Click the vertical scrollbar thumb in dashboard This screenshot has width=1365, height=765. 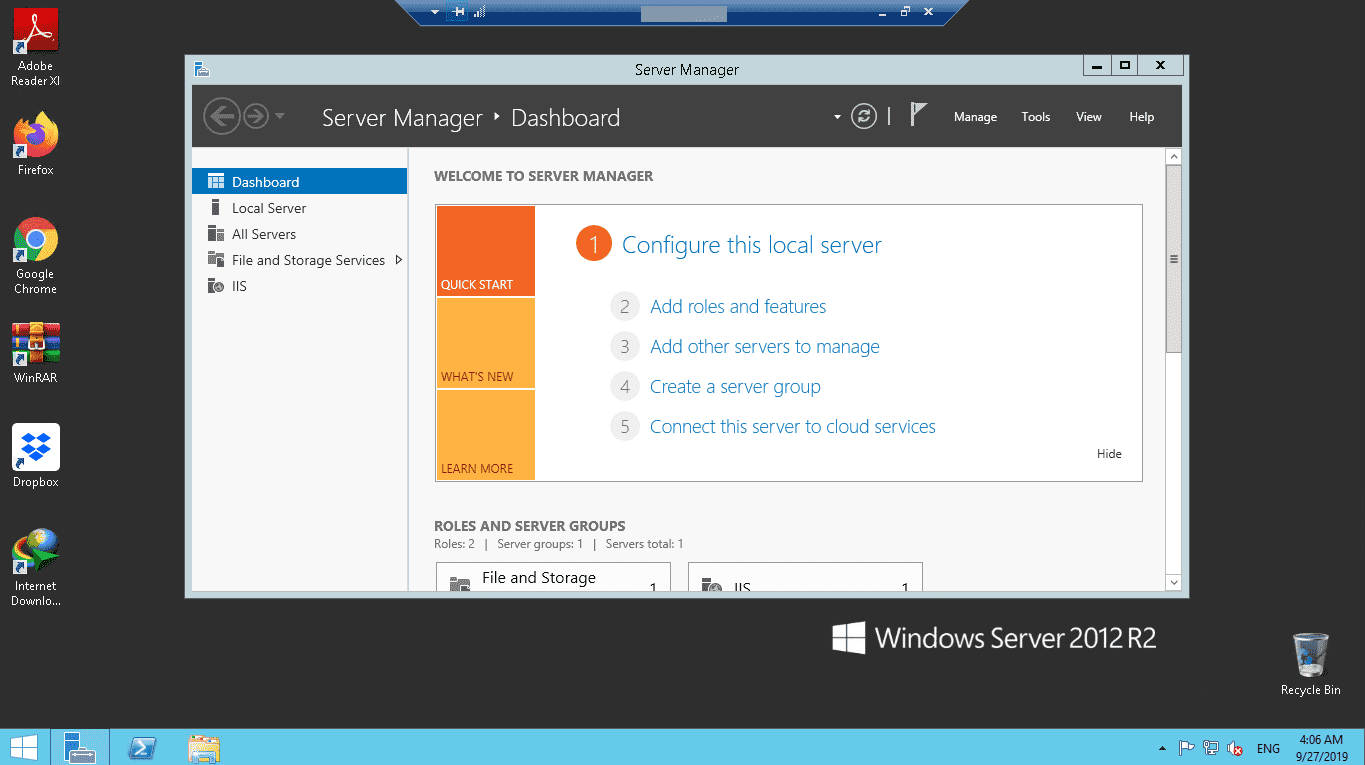tap(1174, 259)
